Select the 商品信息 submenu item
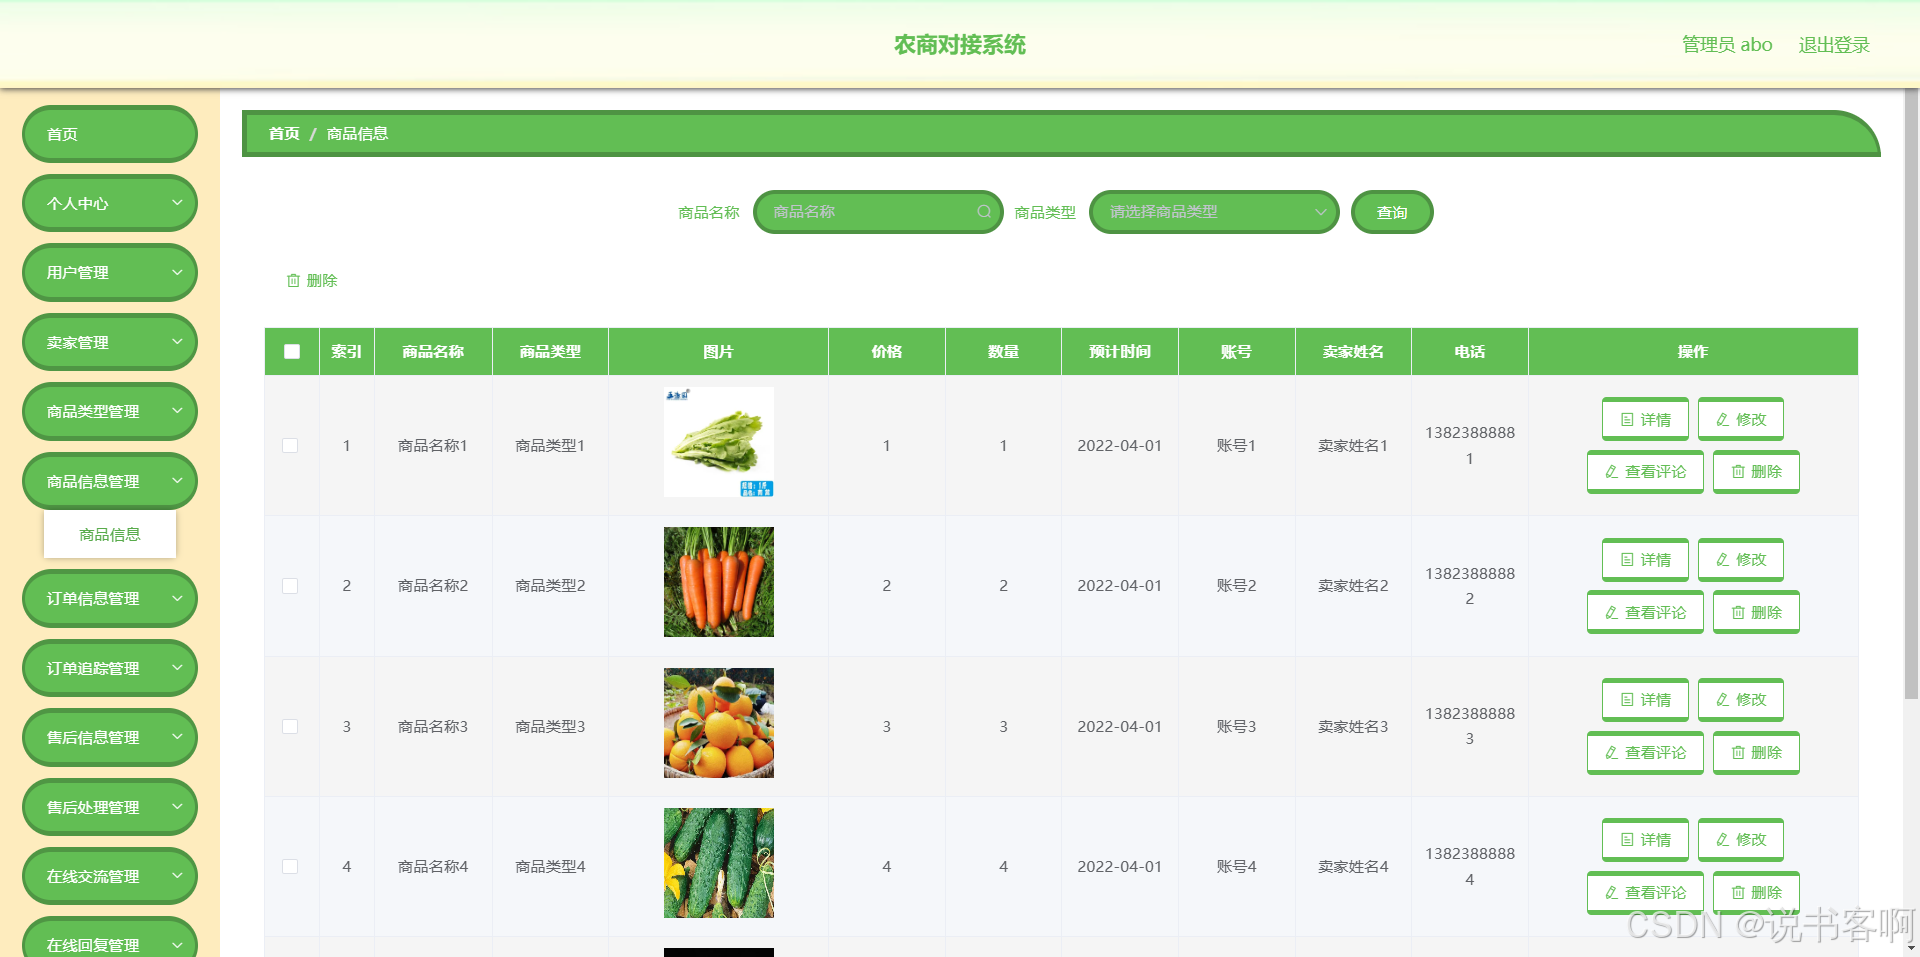Screen dimensions: 1920x957 (x=110, y=535)
